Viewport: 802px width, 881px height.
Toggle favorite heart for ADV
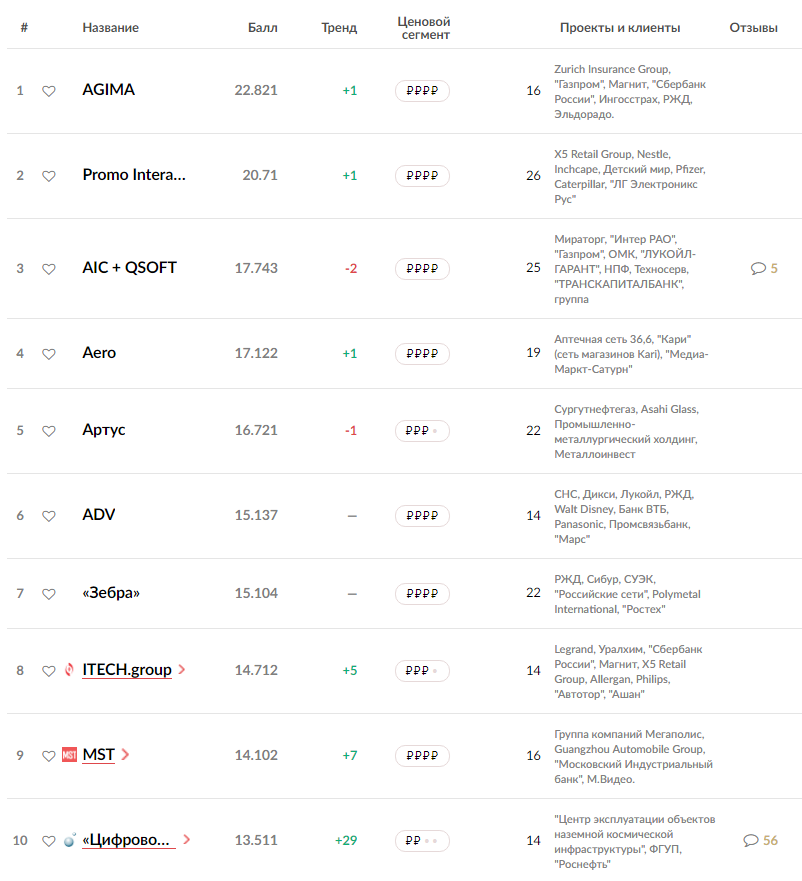click(x=49, y=516)
